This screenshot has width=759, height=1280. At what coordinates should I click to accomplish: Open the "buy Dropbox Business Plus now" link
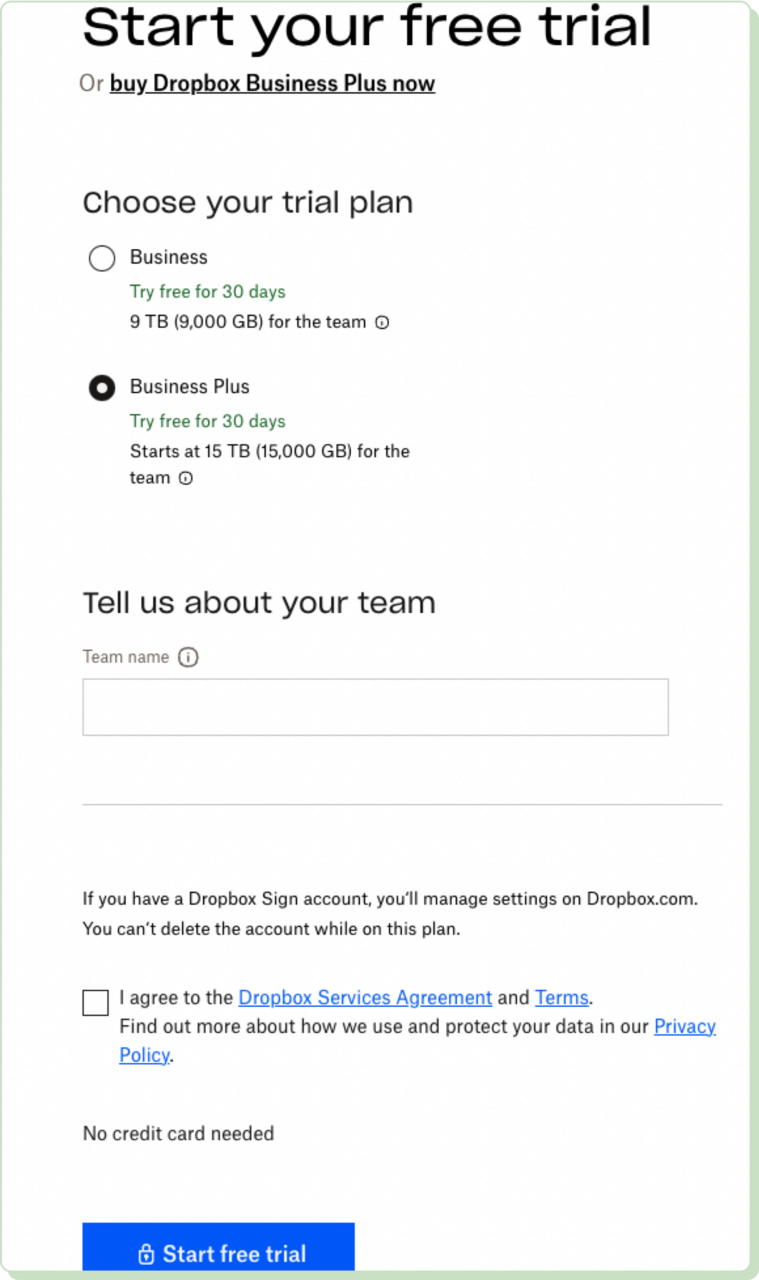point(272,83)
